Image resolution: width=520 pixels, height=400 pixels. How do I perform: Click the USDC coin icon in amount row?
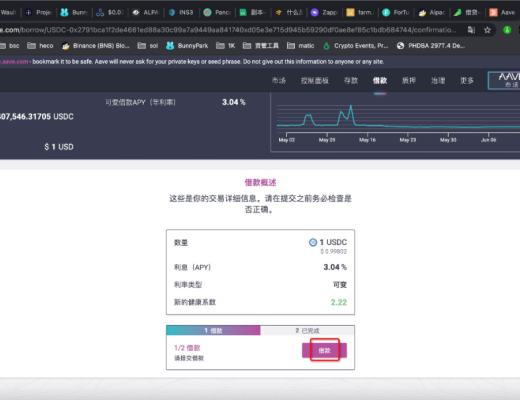tap(313, 242)
